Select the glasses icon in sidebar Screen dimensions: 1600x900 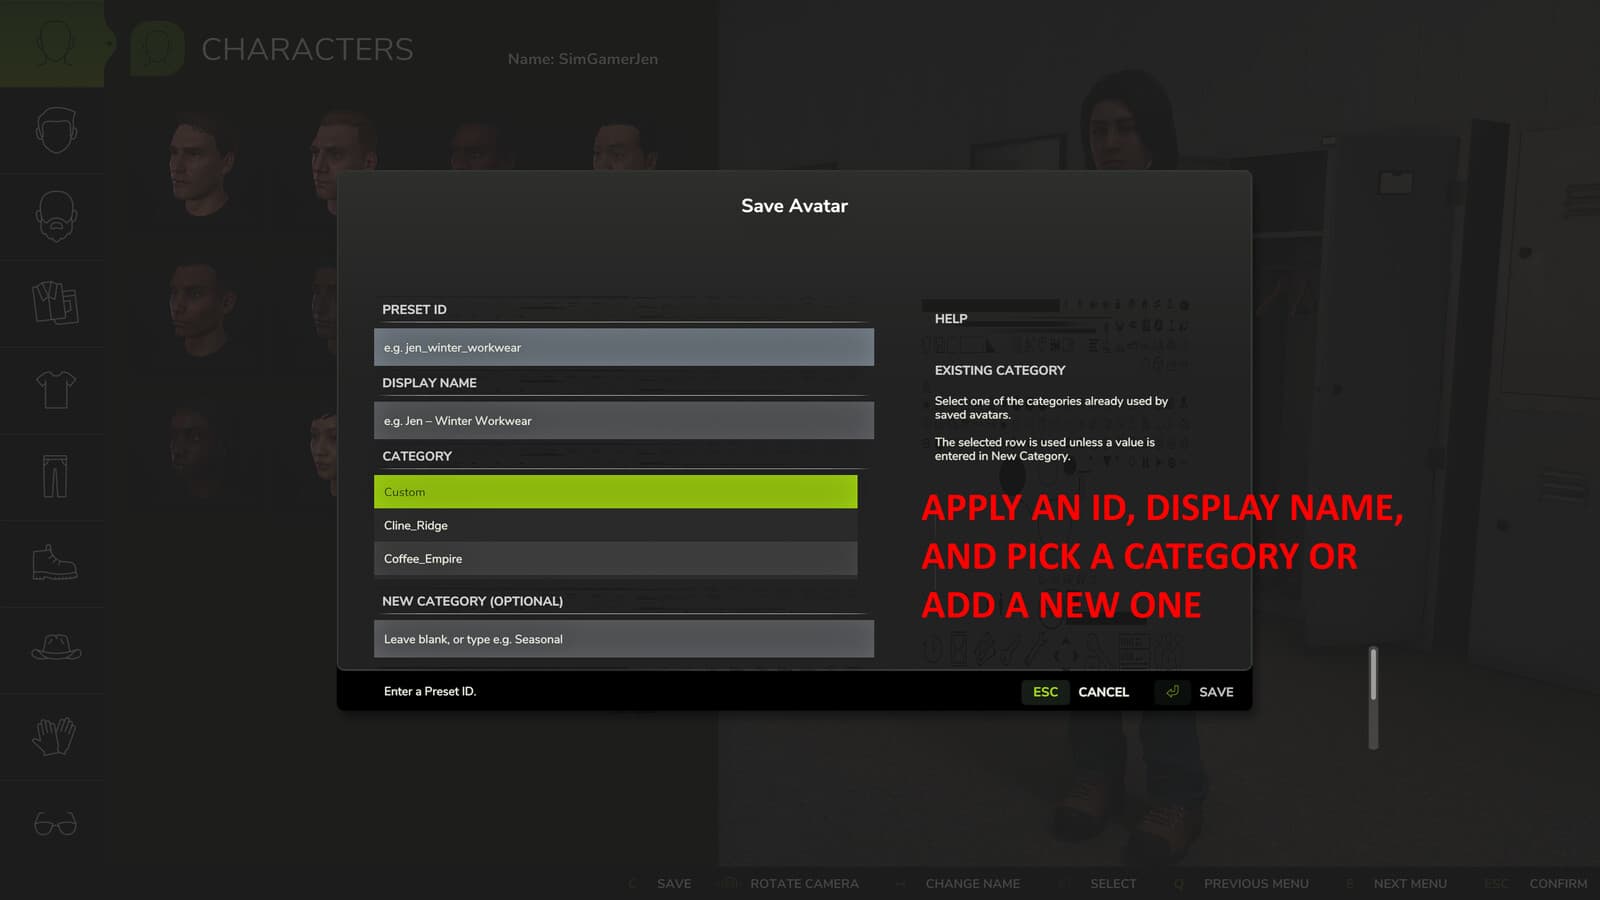55,824
